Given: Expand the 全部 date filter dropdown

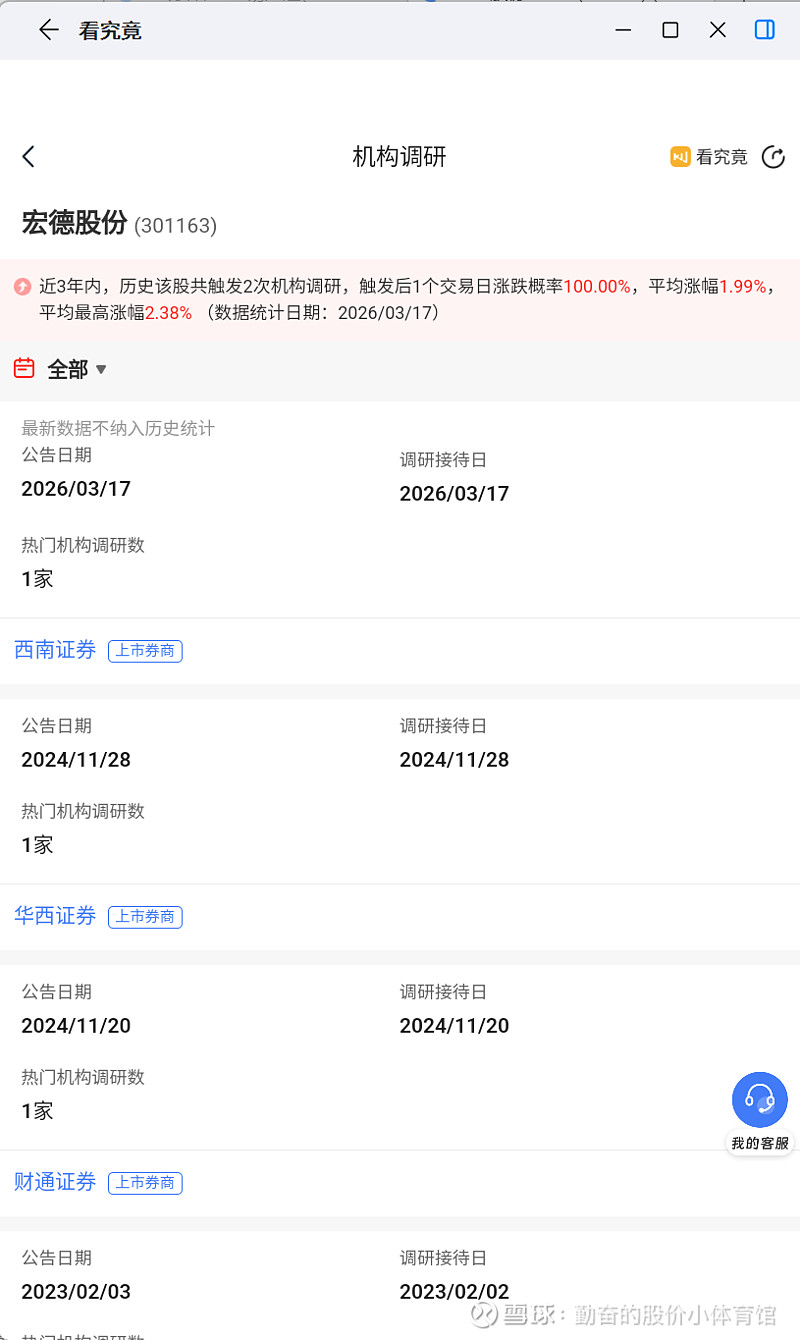Looking at the screenshot, I should (77, 370).
